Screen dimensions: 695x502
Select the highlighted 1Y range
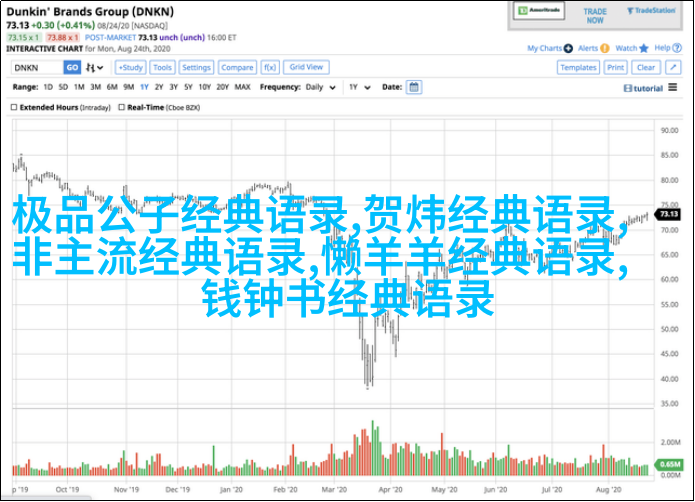click(x=144, y=87)
